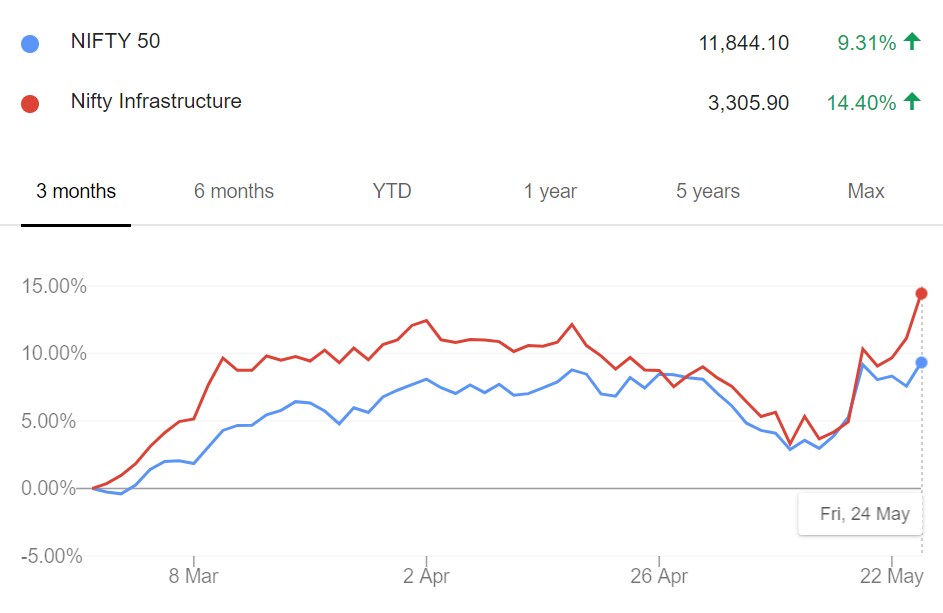The width and height of the screenshot is (943, 613).
Task: Open the Max time range
Action: 864,190
